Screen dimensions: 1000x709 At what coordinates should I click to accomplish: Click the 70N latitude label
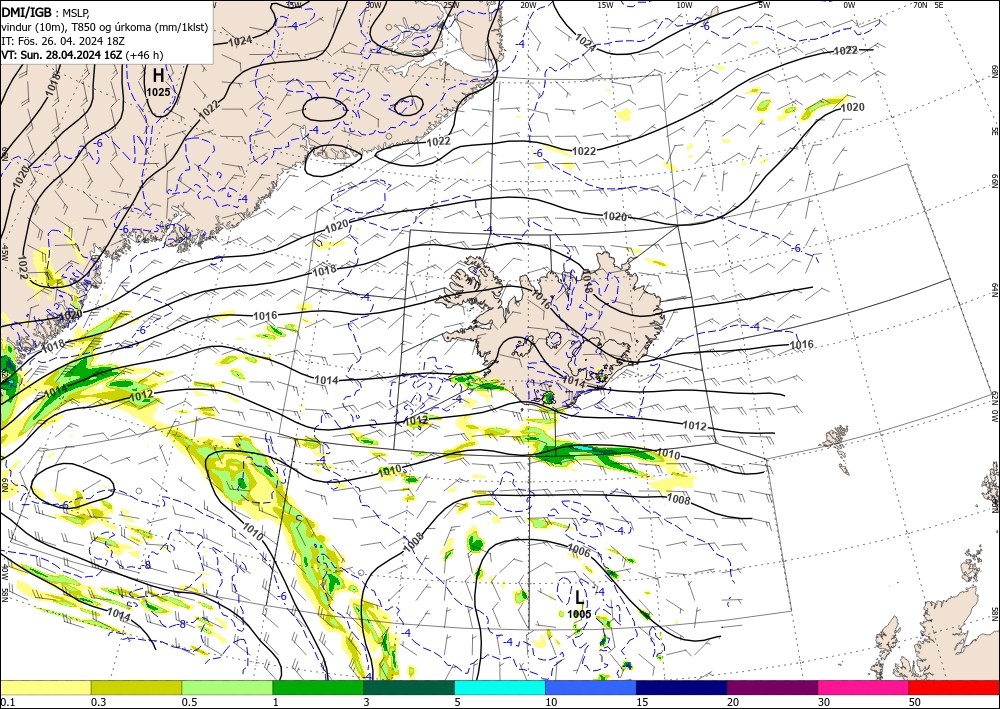(x=920, y=5)
